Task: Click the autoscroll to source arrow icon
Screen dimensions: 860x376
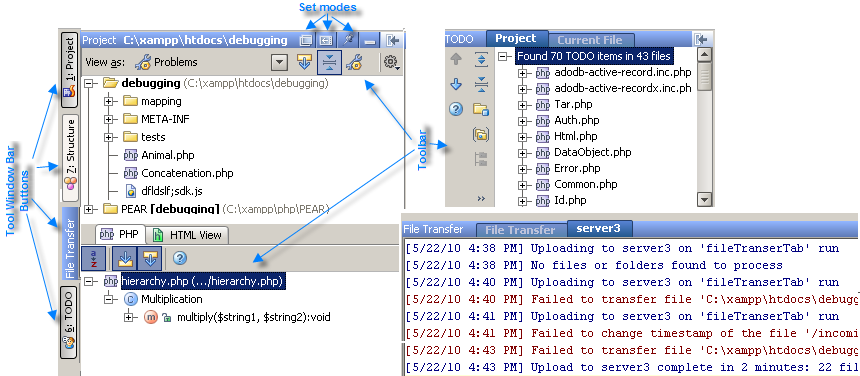Action: [x=304, y=62]
